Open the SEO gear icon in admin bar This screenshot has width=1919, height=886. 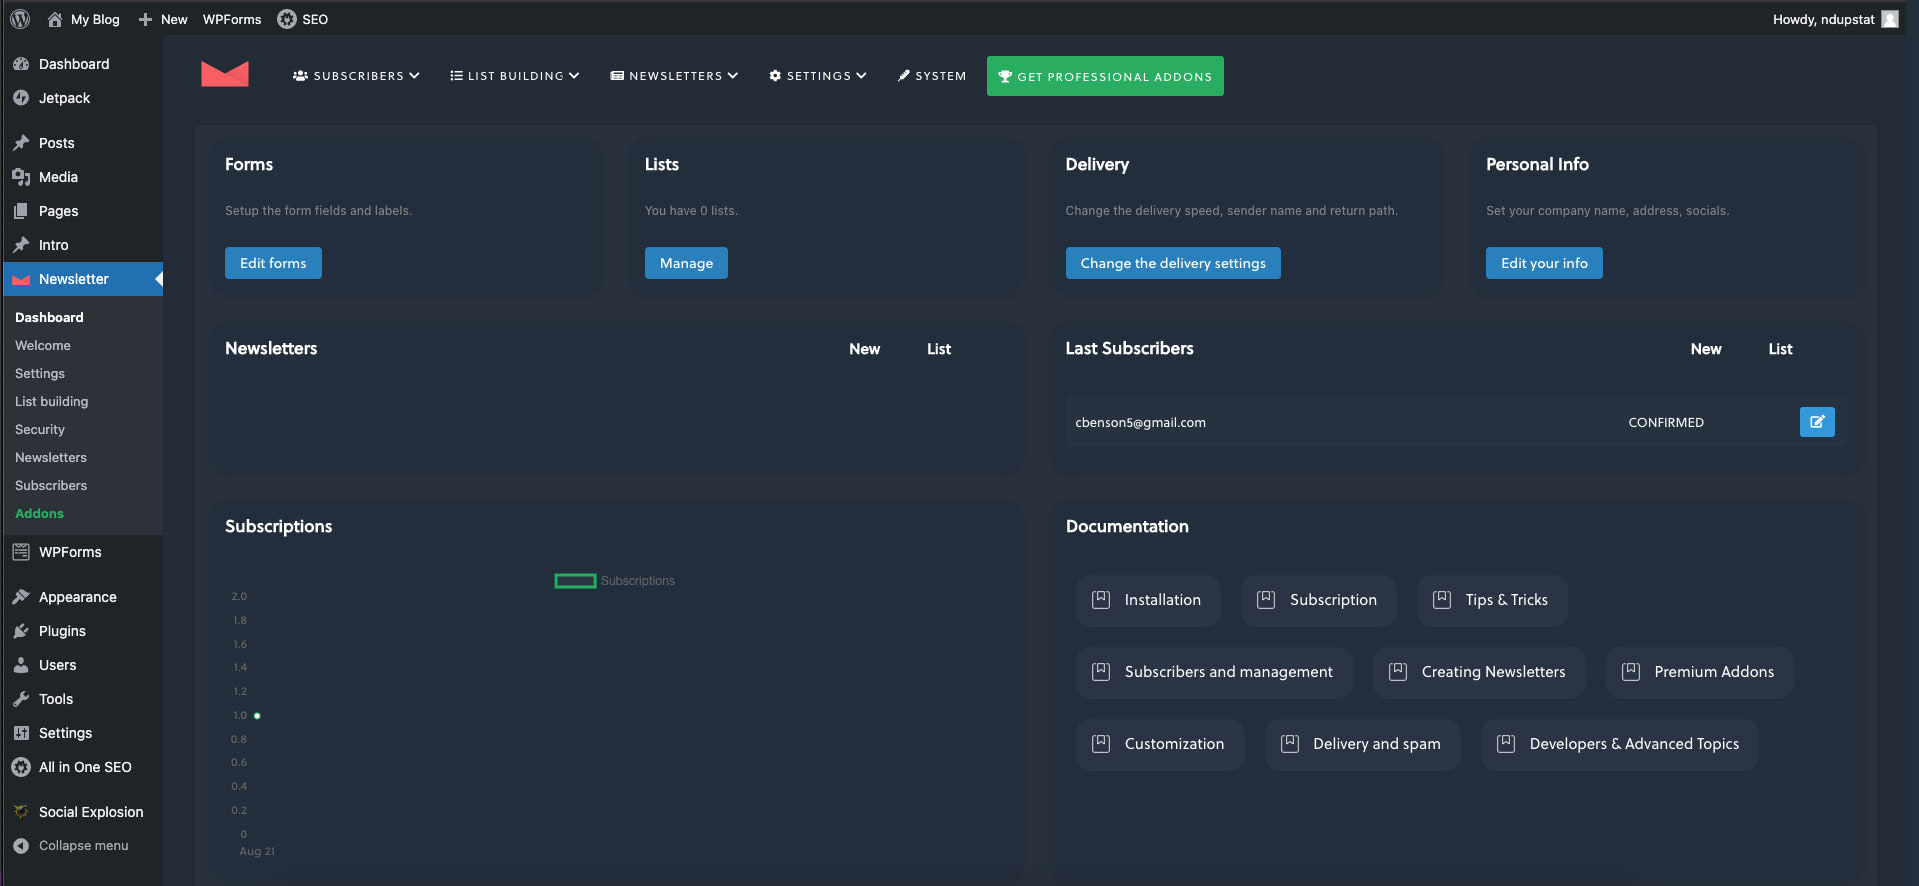click(x=287, y=19)
